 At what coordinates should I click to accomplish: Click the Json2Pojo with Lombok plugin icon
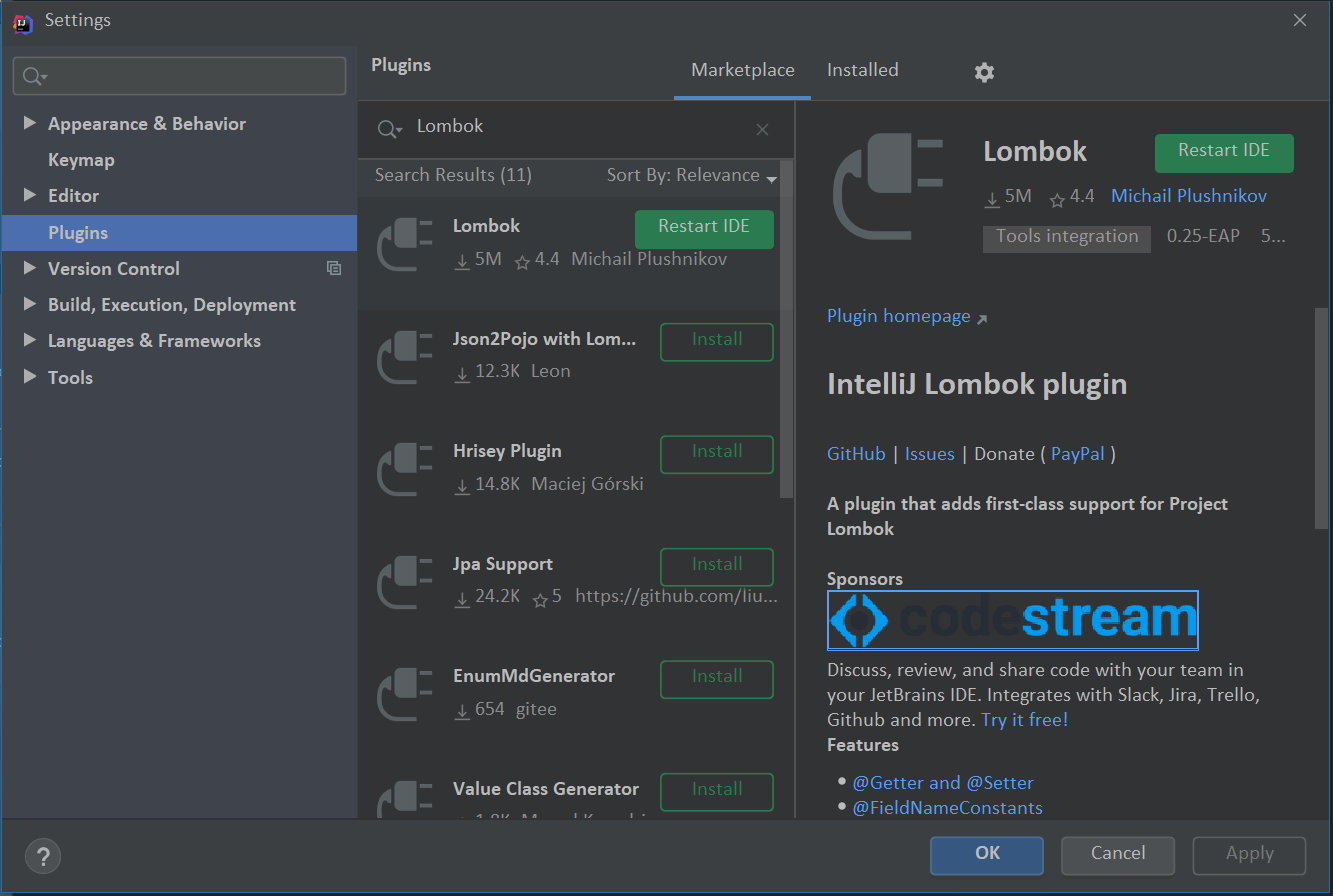pos(405,358)
